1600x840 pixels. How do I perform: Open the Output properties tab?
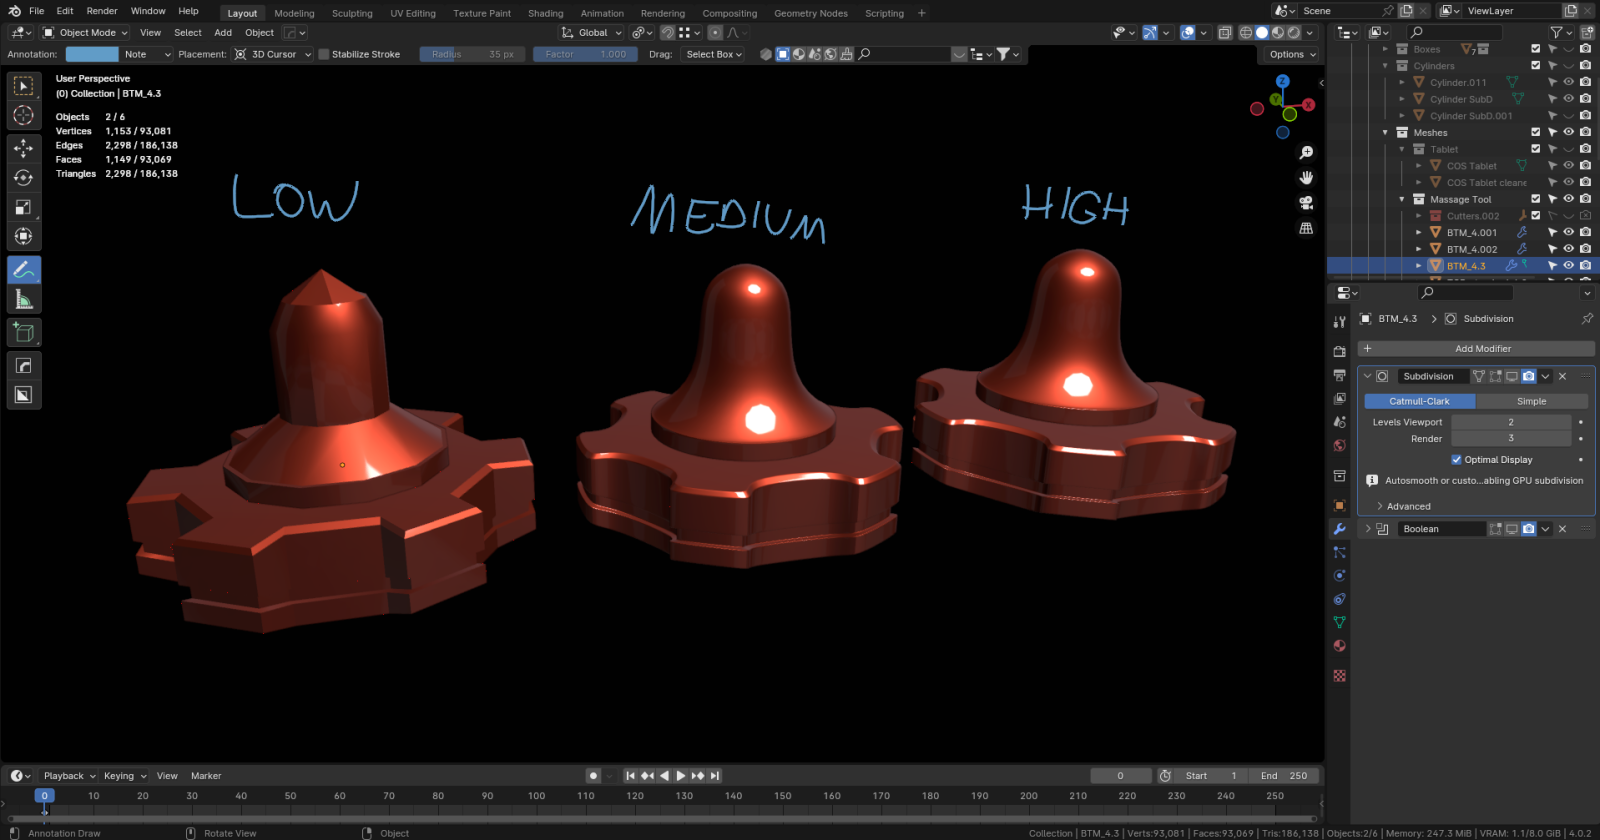(x=1340, y=375)
